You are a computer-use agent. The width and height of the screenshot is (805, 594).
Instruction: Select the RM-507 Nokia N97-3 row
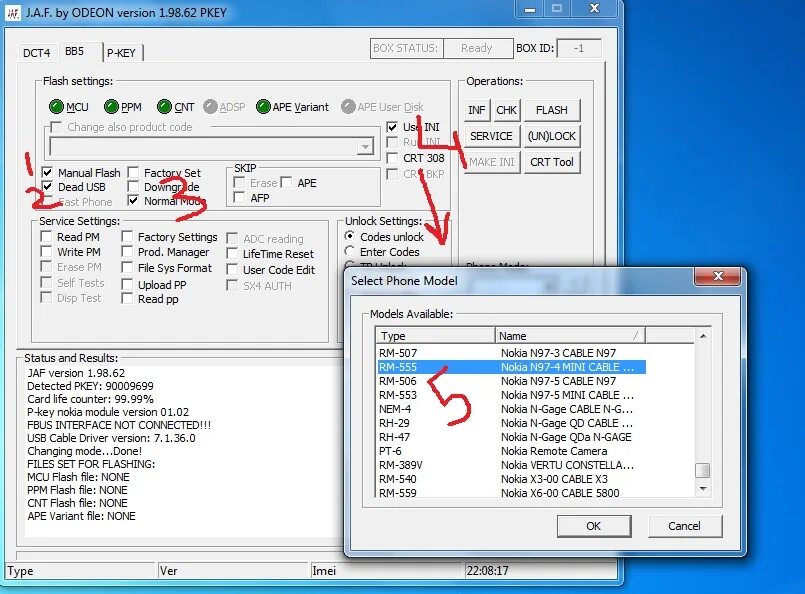pyautogui.click(x=511, y=353)
